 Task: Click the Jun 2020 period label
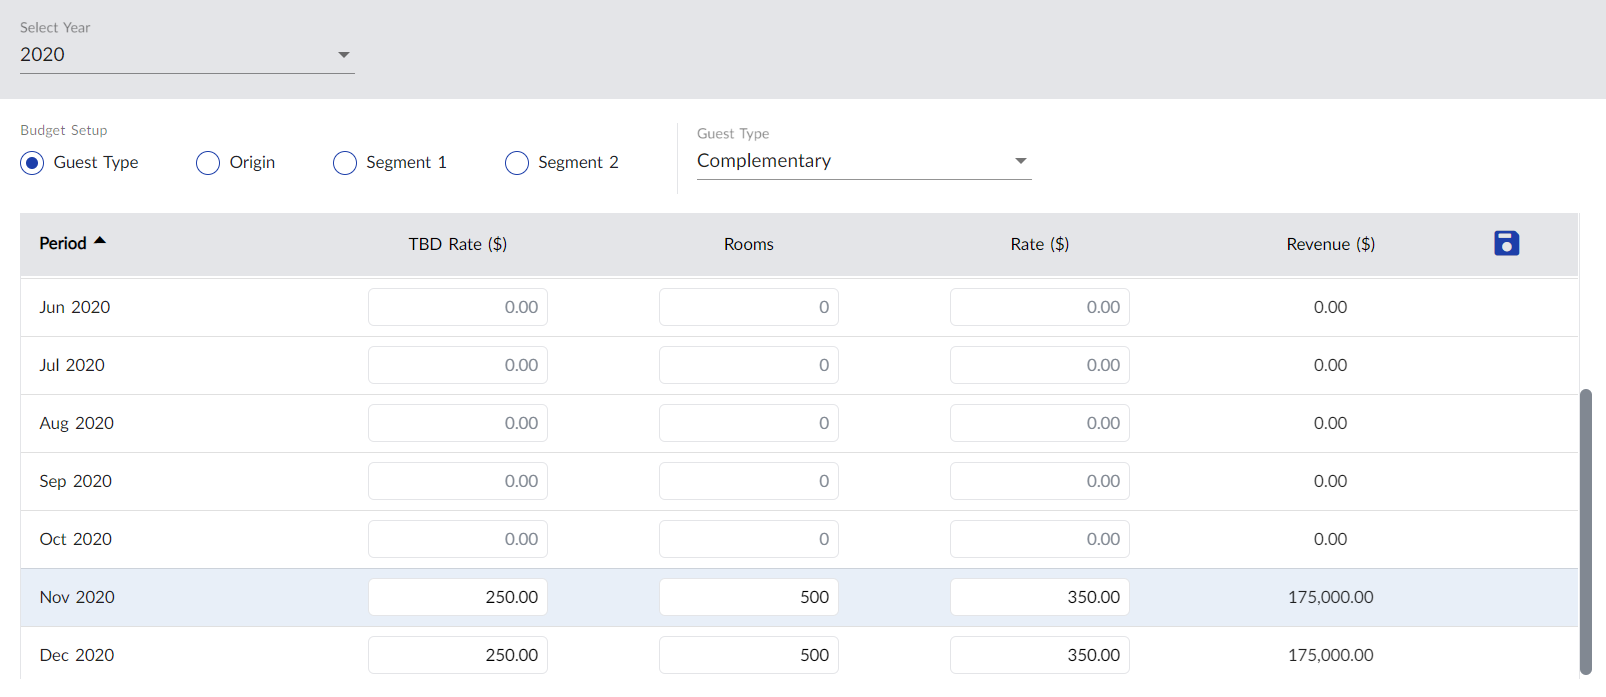coord(75,307)
